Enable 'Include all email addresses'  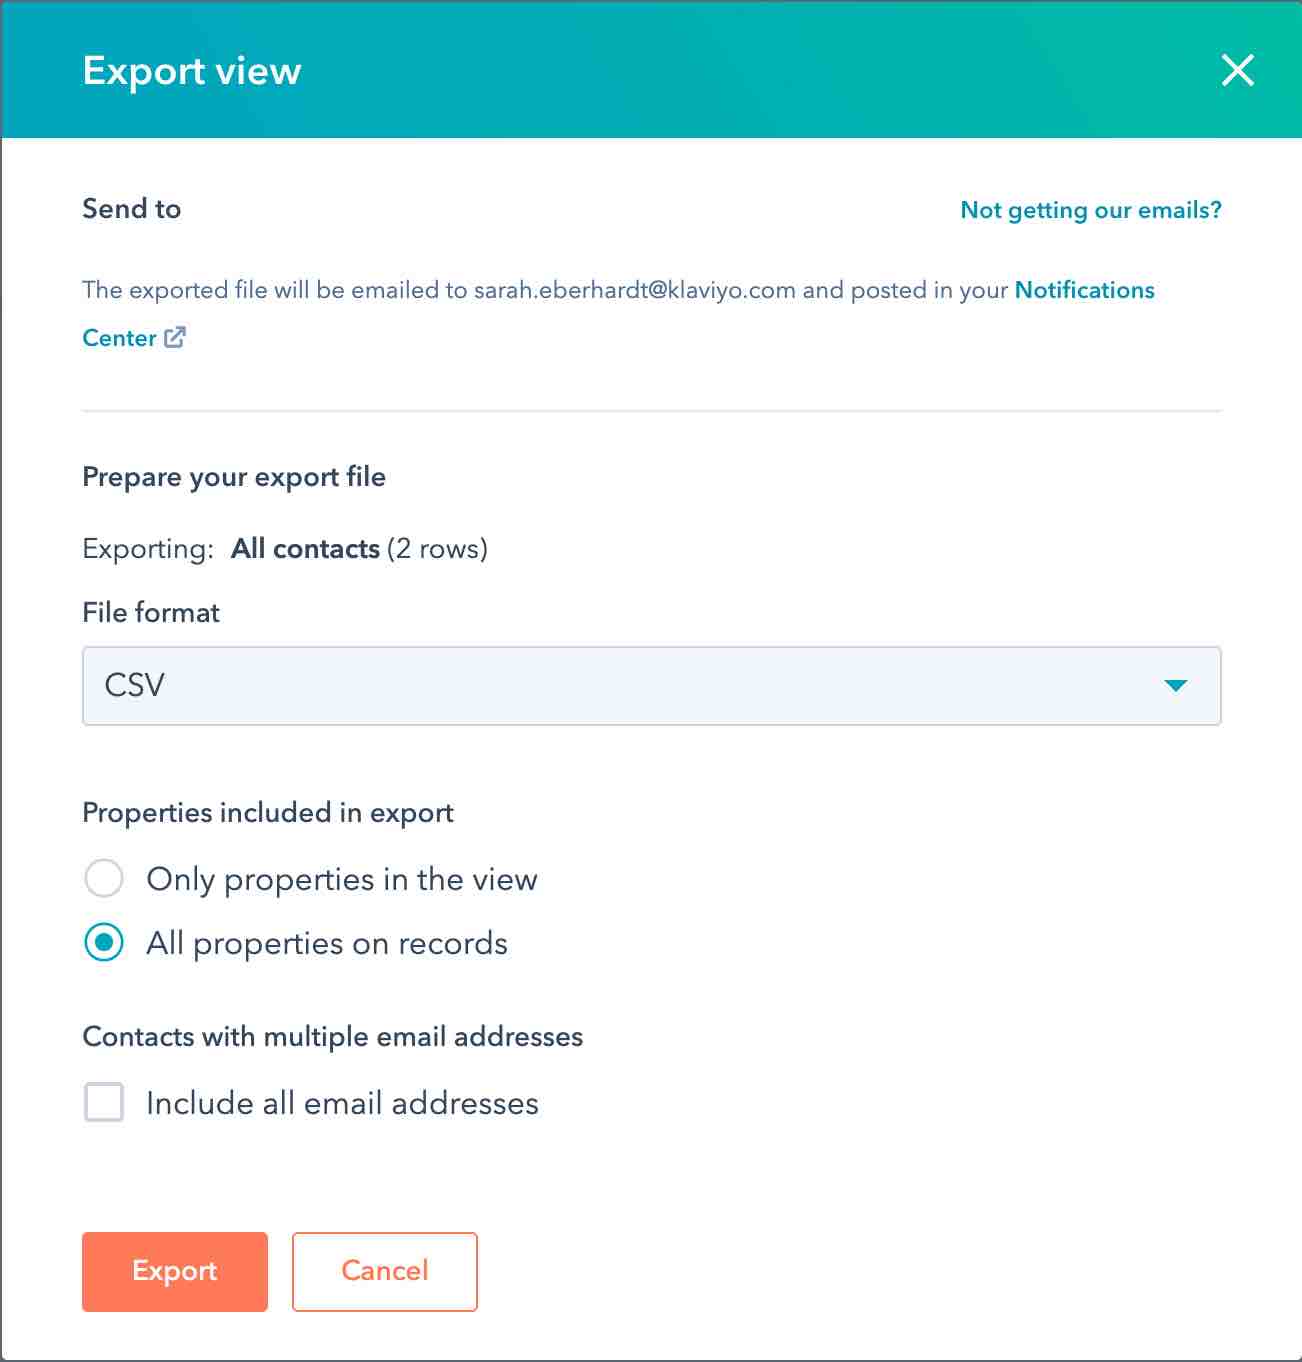(103, 1104)
